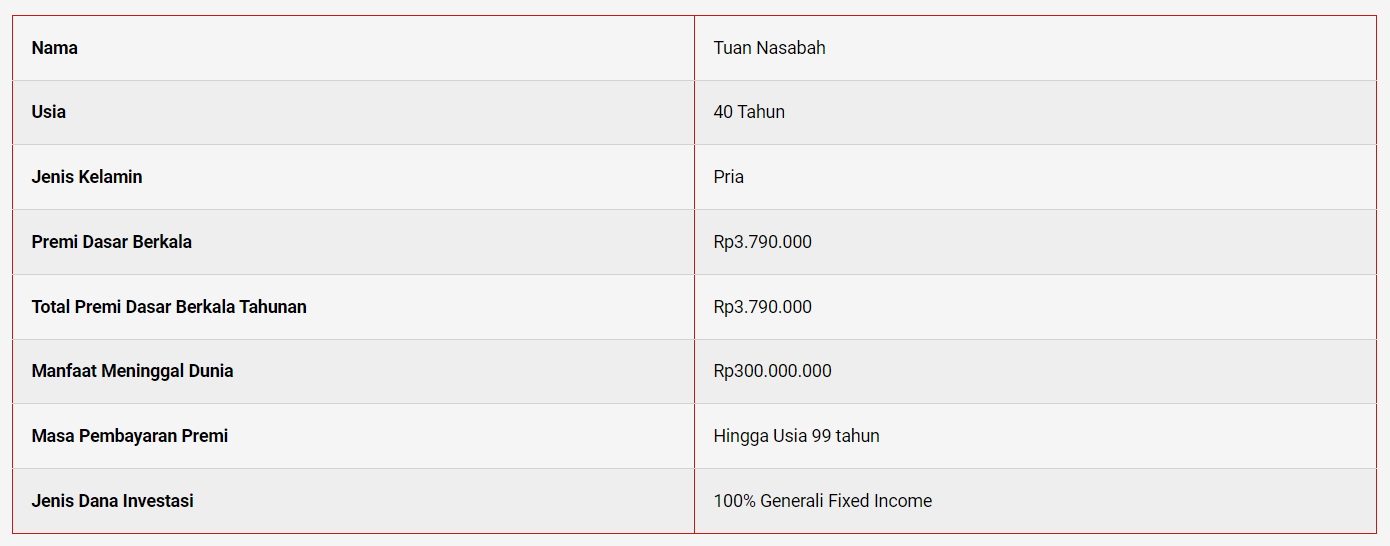
Task: Select the Rp300.000.000 benefit value
Action: [772, 371]
